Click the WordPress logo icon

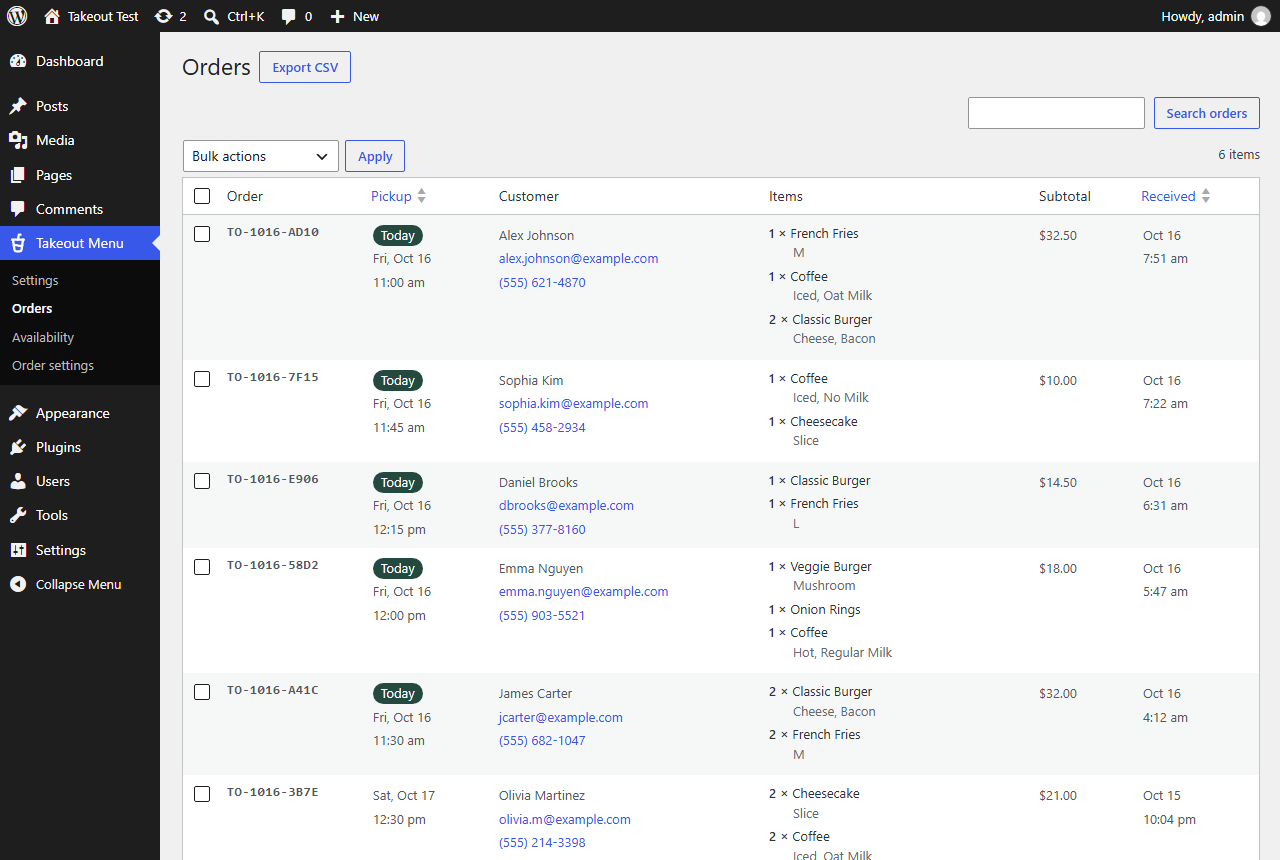pyautogui.click(x=17, y=16)
